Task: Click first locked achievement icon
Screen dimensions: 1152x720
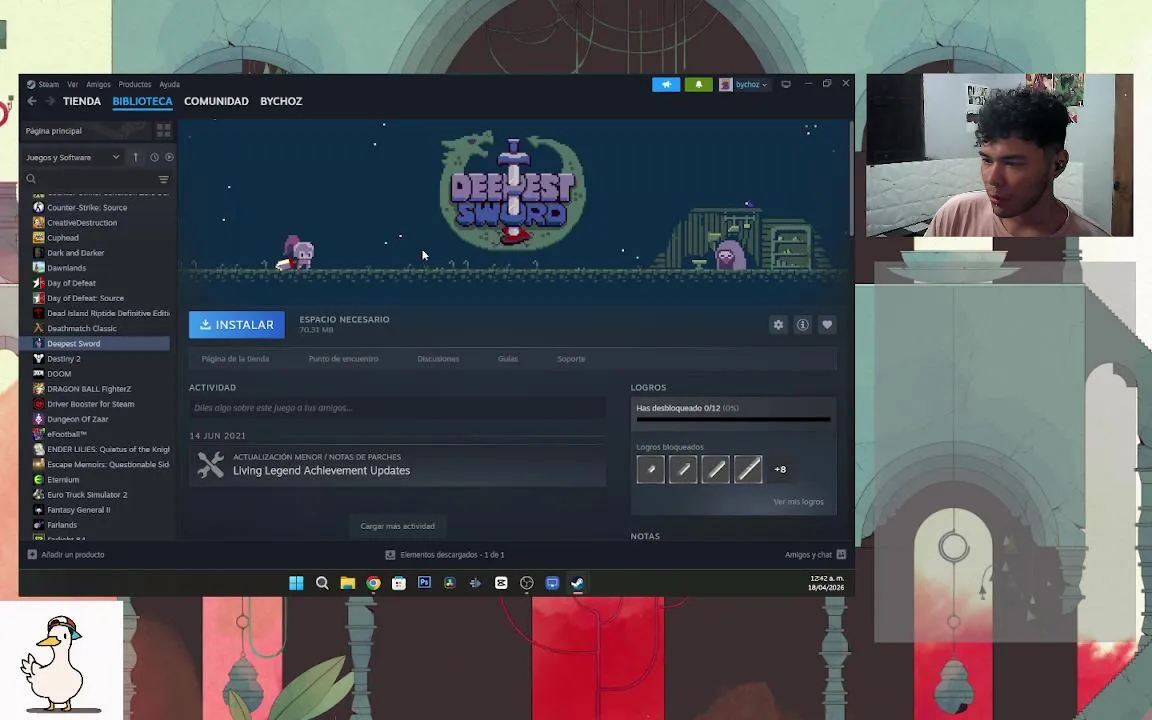Action: [650, 469]
